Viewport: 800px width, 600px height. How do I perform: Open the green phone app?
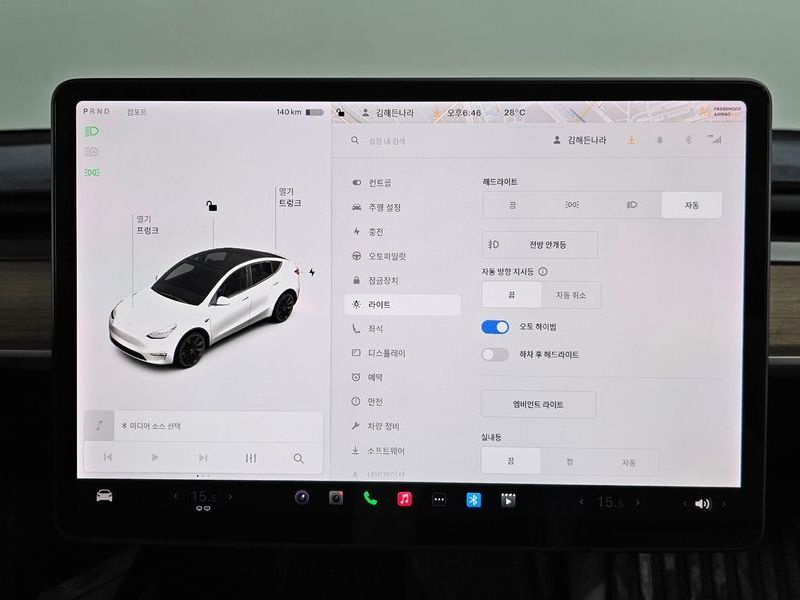(x=370, y=498)
